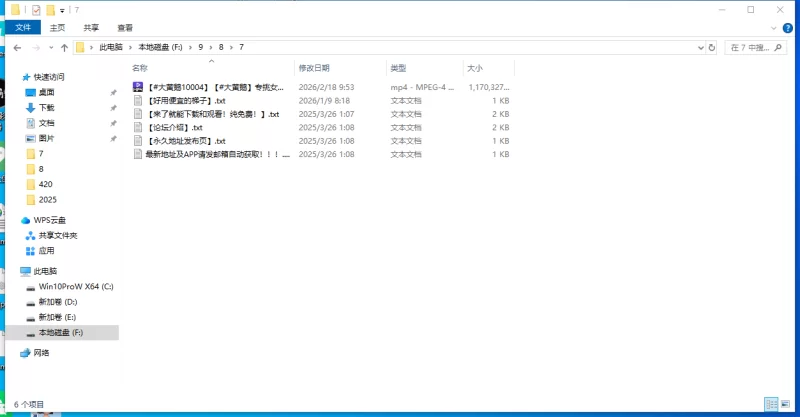Image resolution: width=800 pixels, height=417 pixels.
Task: Click the pin icon beside 图片
Action: pyautogui.click(x=113, y=138)
